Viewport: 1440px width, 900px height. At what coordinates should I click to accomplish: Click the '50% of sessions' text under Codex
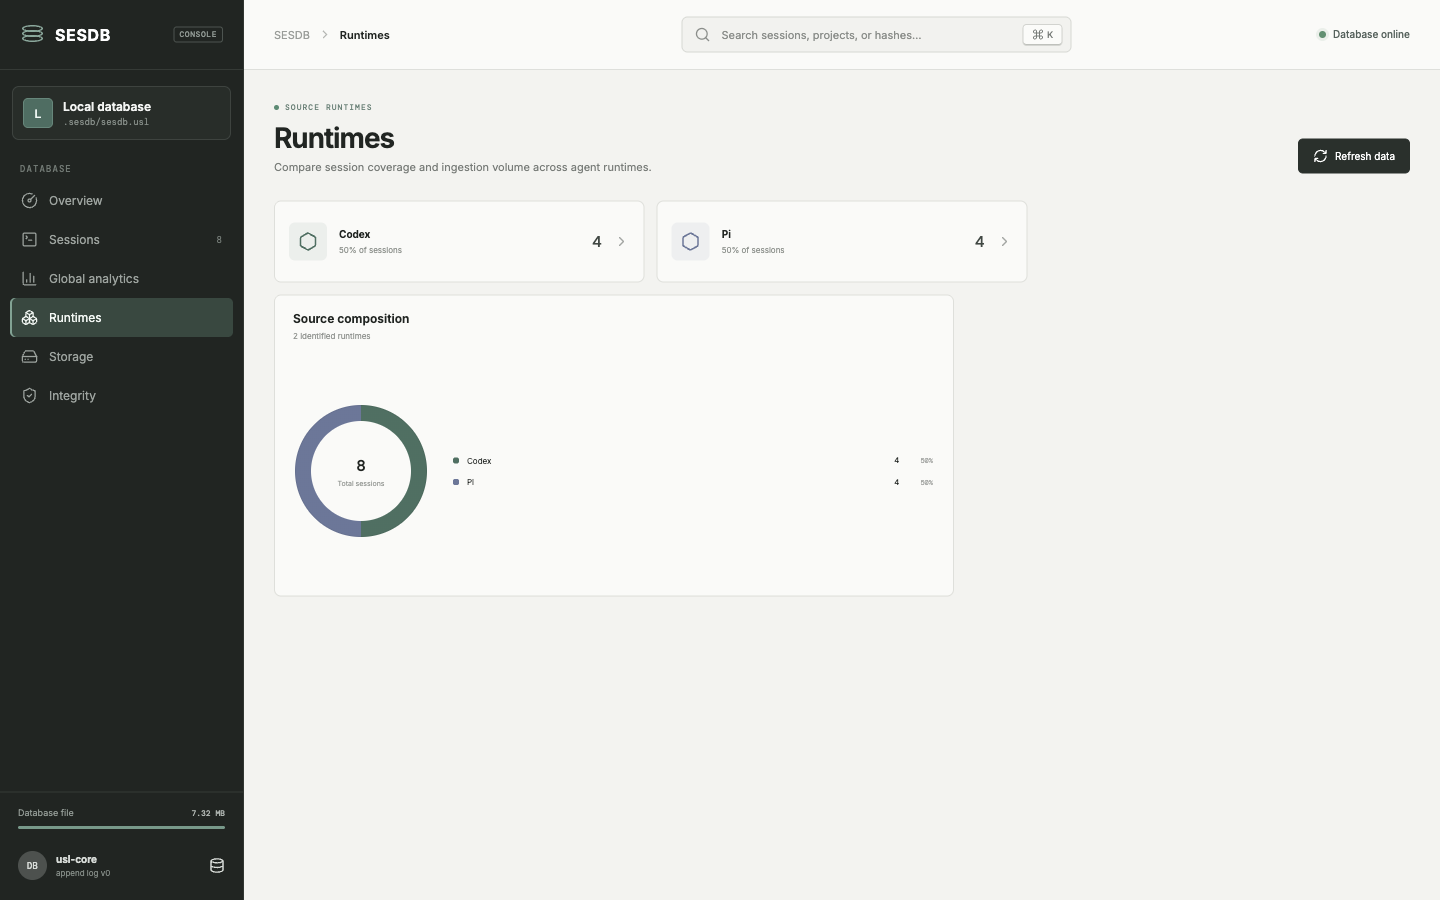pyautogui.click(x=370, y=250)
